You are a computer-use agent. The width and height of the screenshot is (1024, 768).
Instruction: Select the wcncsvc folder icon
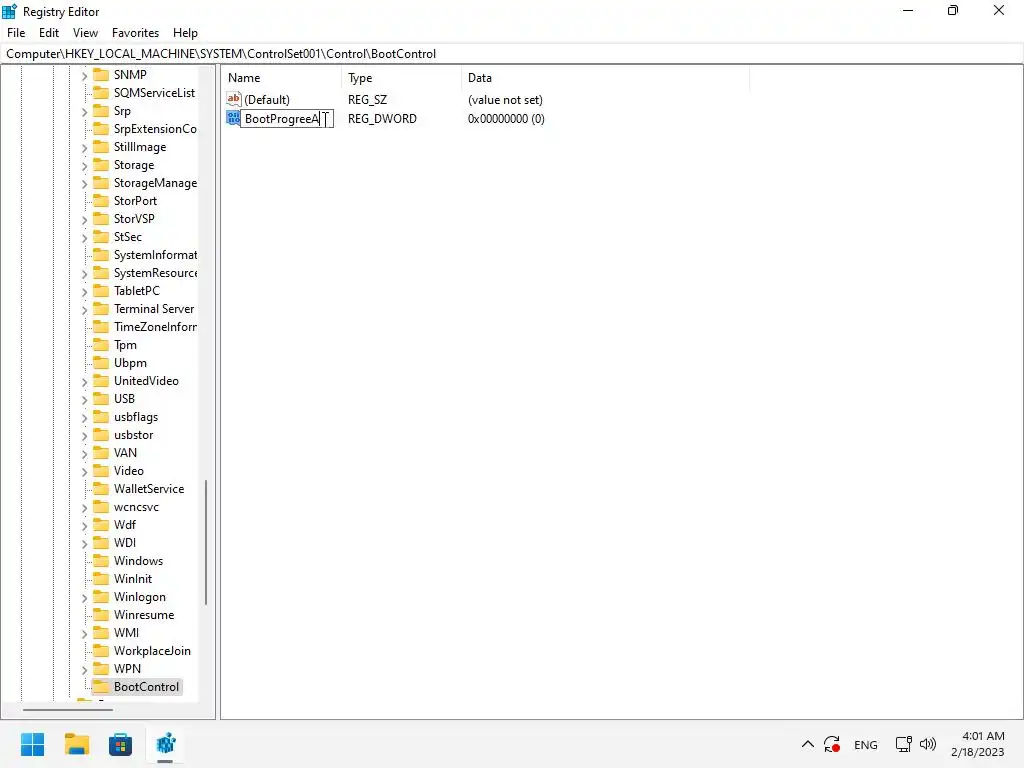pos(101,506)
